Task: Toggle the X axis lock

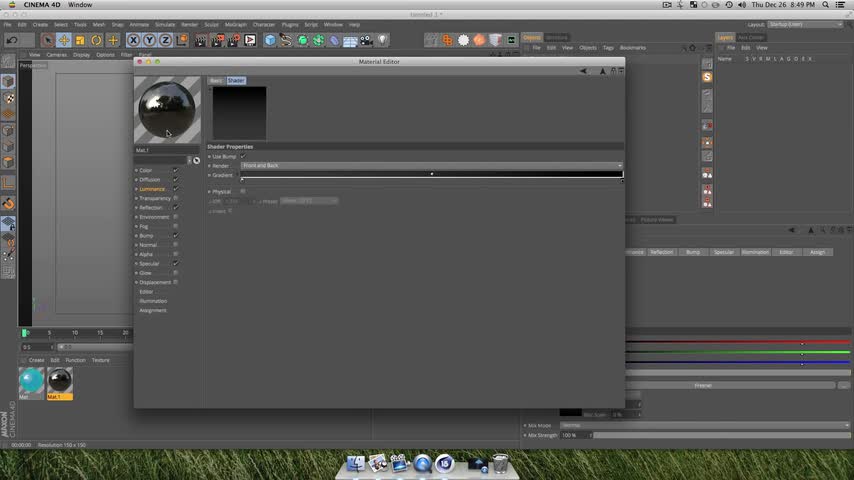Action: (133, 40)
